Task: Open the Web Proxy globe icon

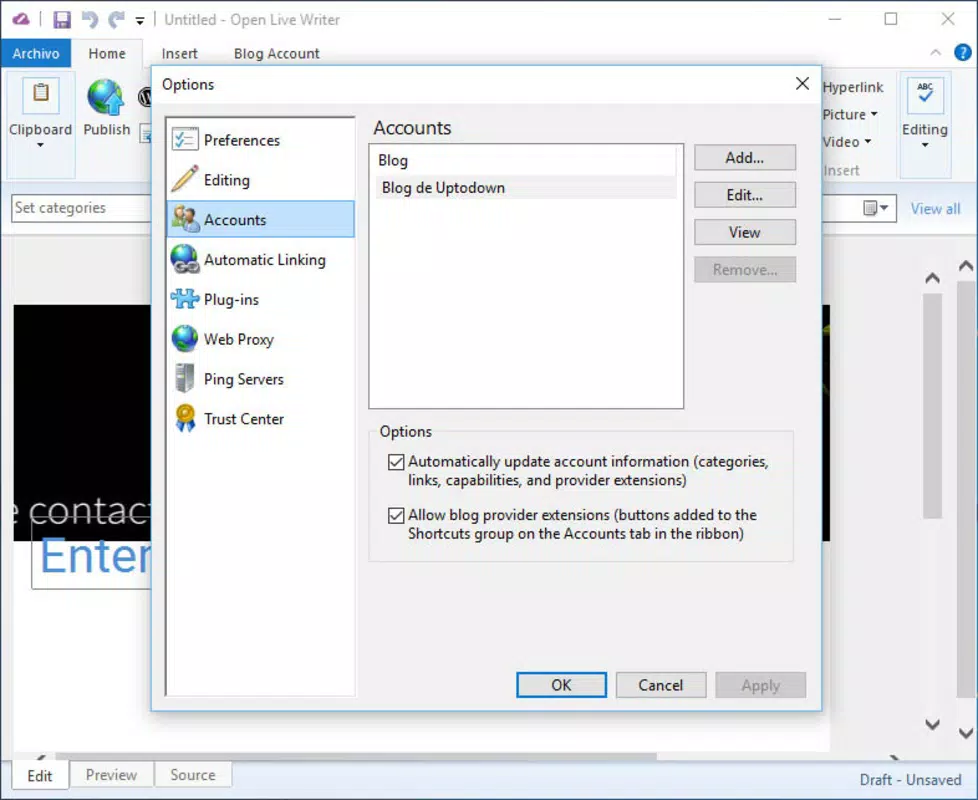Action: (185, 339)
